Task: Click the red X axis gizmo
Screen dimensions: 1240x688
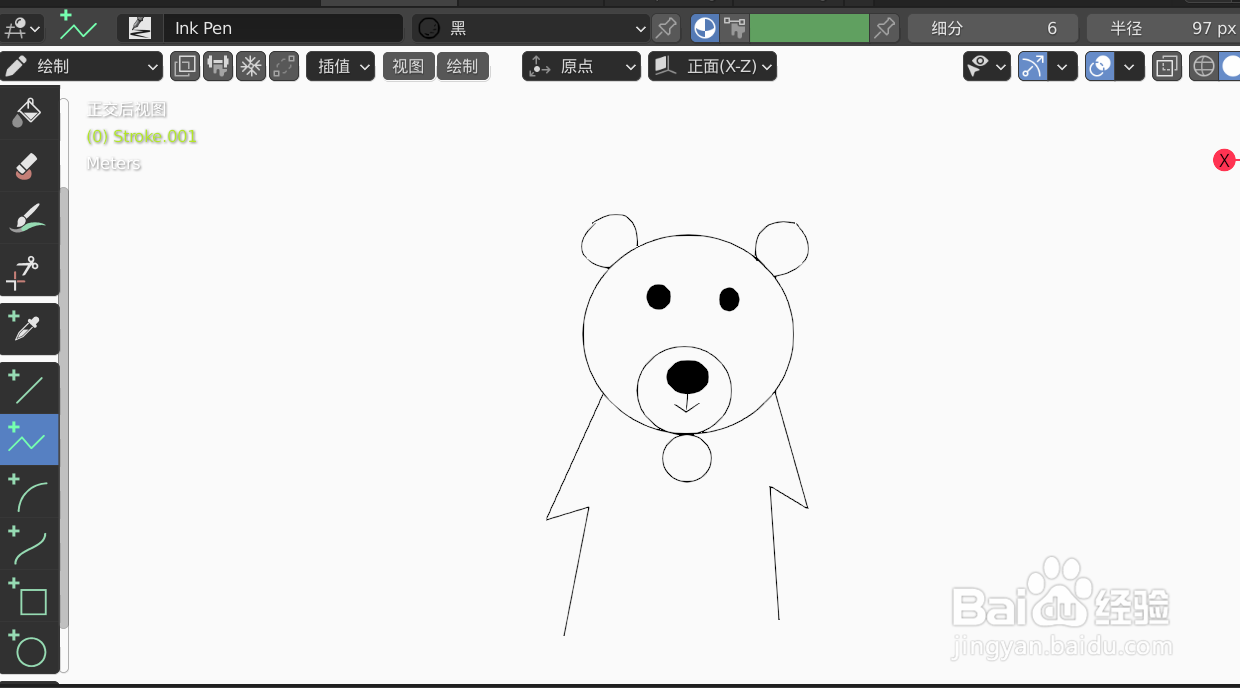Action: [1224, 160]
